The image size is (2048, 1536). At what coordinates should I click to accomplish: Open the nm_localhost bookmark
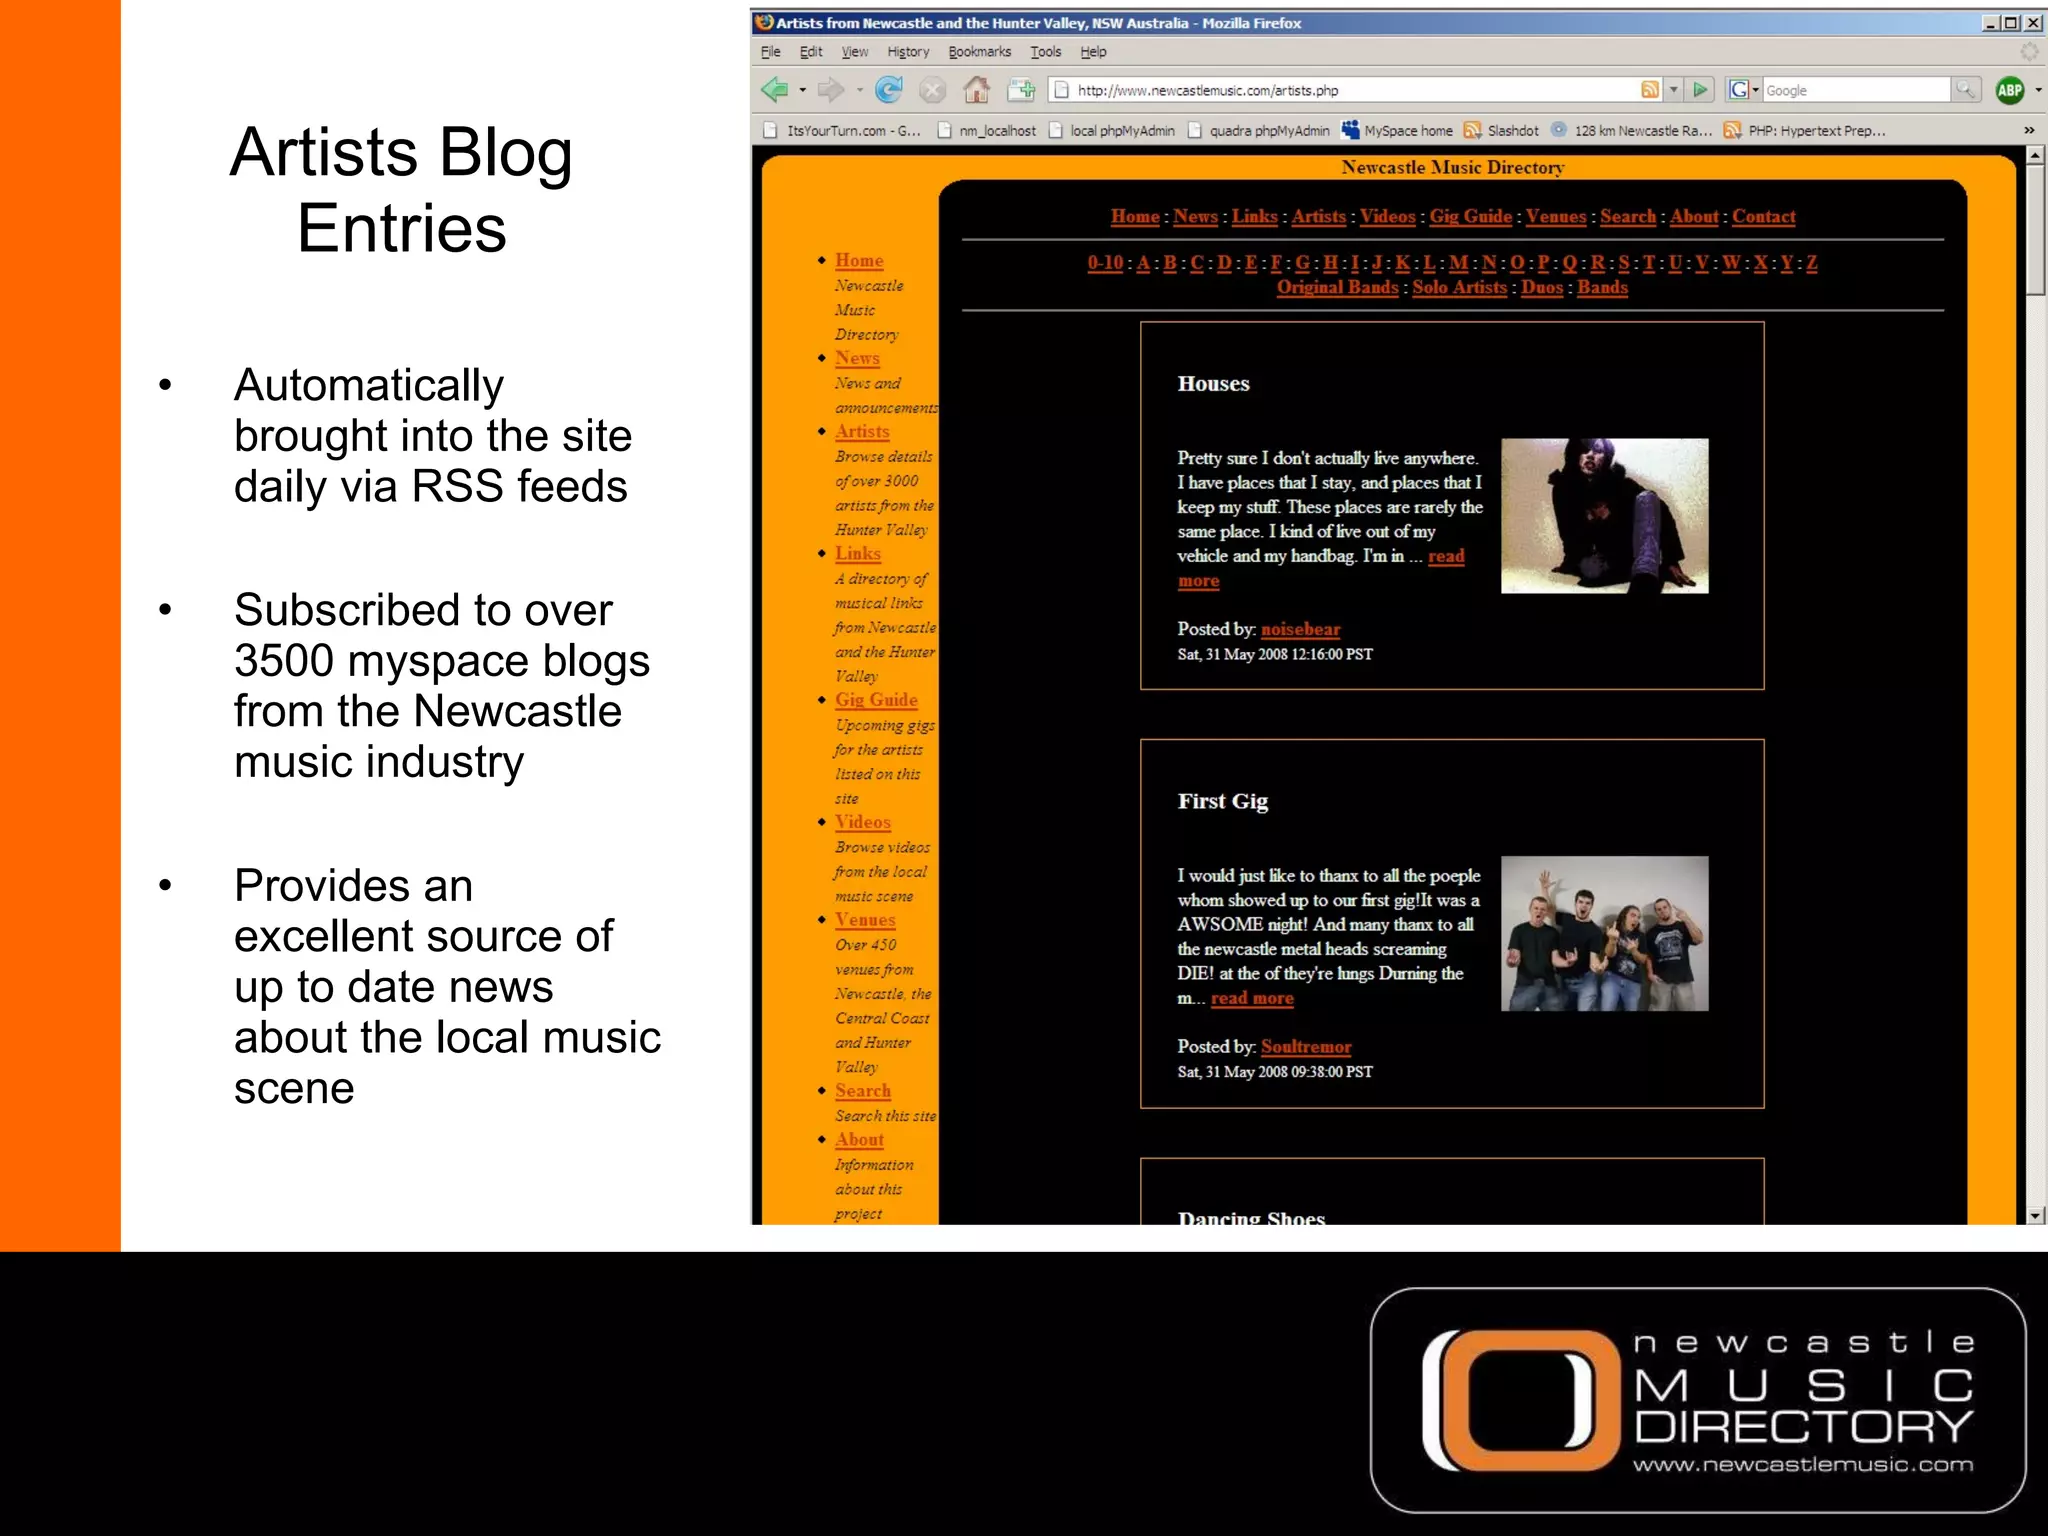[x=986, y=130]
